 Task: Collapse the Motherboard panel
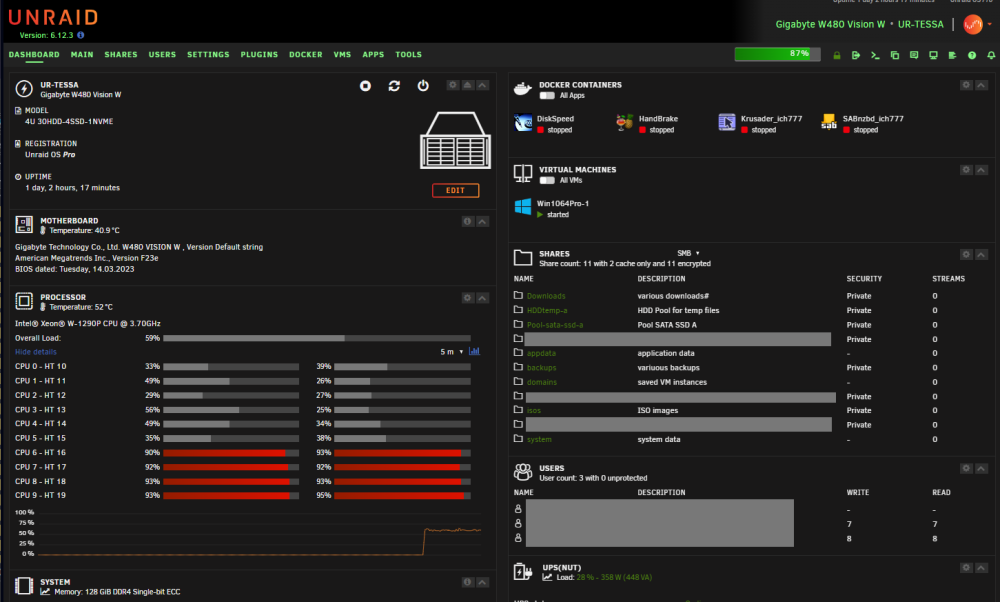click(483, 221)
